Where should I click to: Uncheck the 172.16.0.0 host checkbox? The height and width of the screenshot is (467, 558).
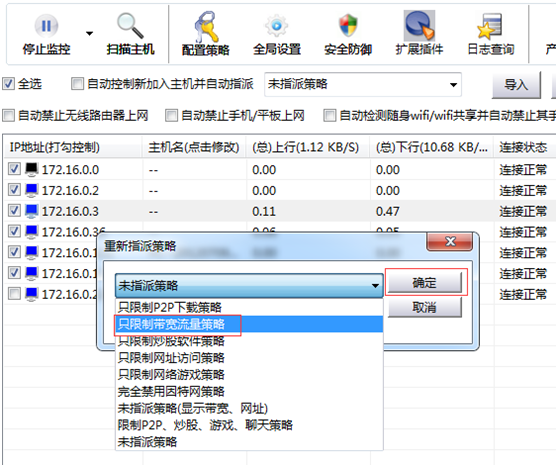click(14, 169)
